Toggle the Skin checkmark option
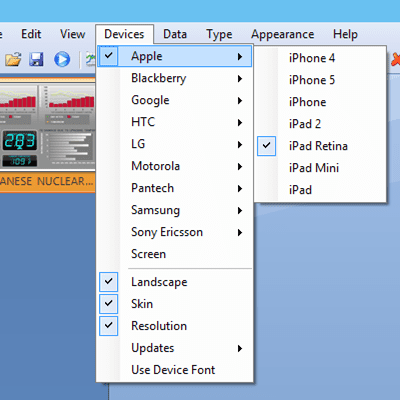Screen dimensions: 400x400 109,304
